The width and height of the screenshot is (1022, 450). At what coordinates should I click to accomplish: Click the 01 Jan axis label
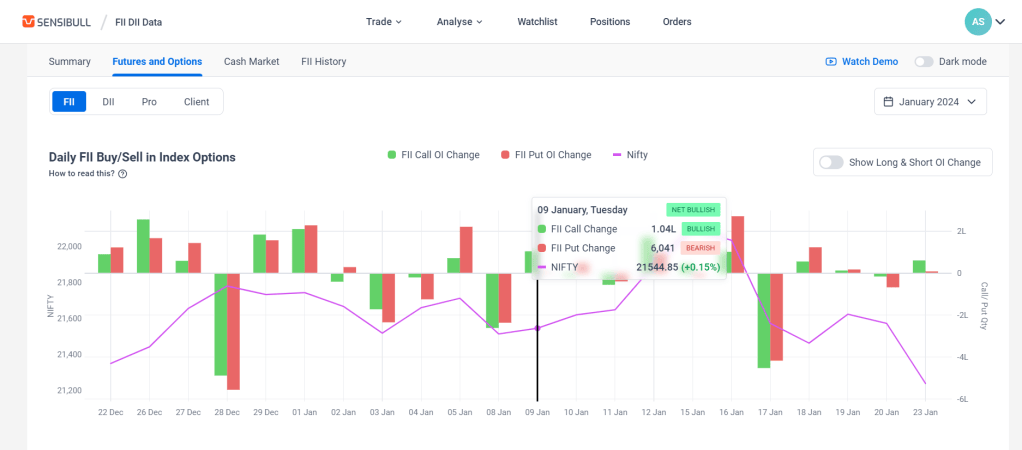[x=304, y=412]
